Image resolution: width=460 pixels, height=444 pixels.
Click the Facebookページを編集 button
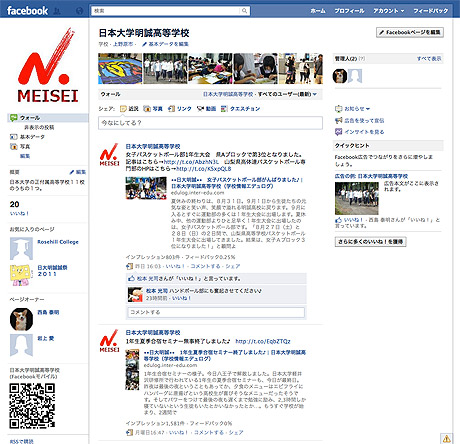pyautogui.click(x=410, y=32)
